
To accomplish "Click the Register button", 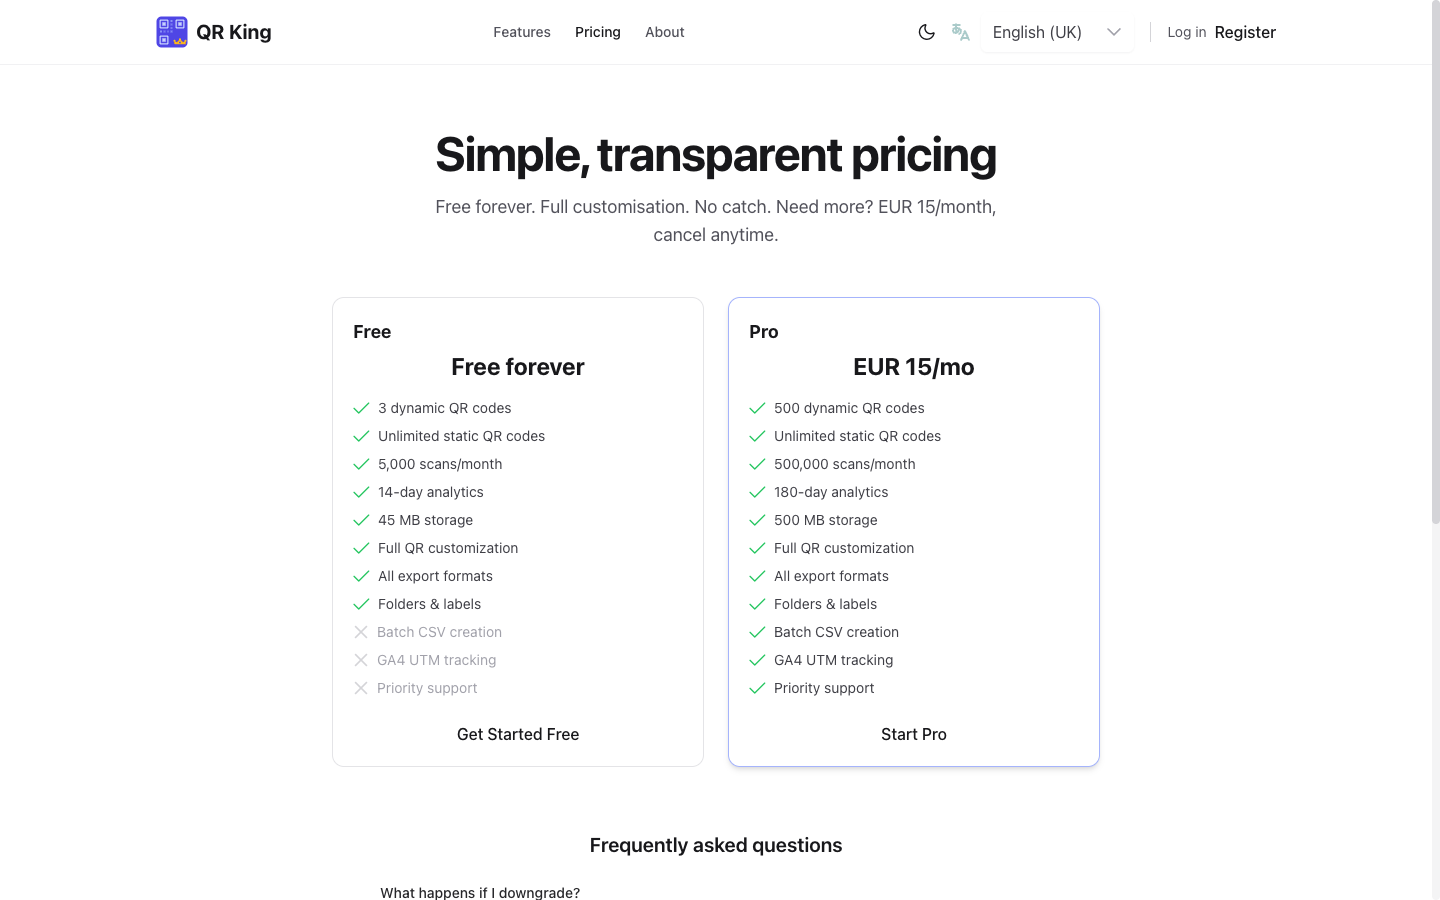I will (1245, 32).
